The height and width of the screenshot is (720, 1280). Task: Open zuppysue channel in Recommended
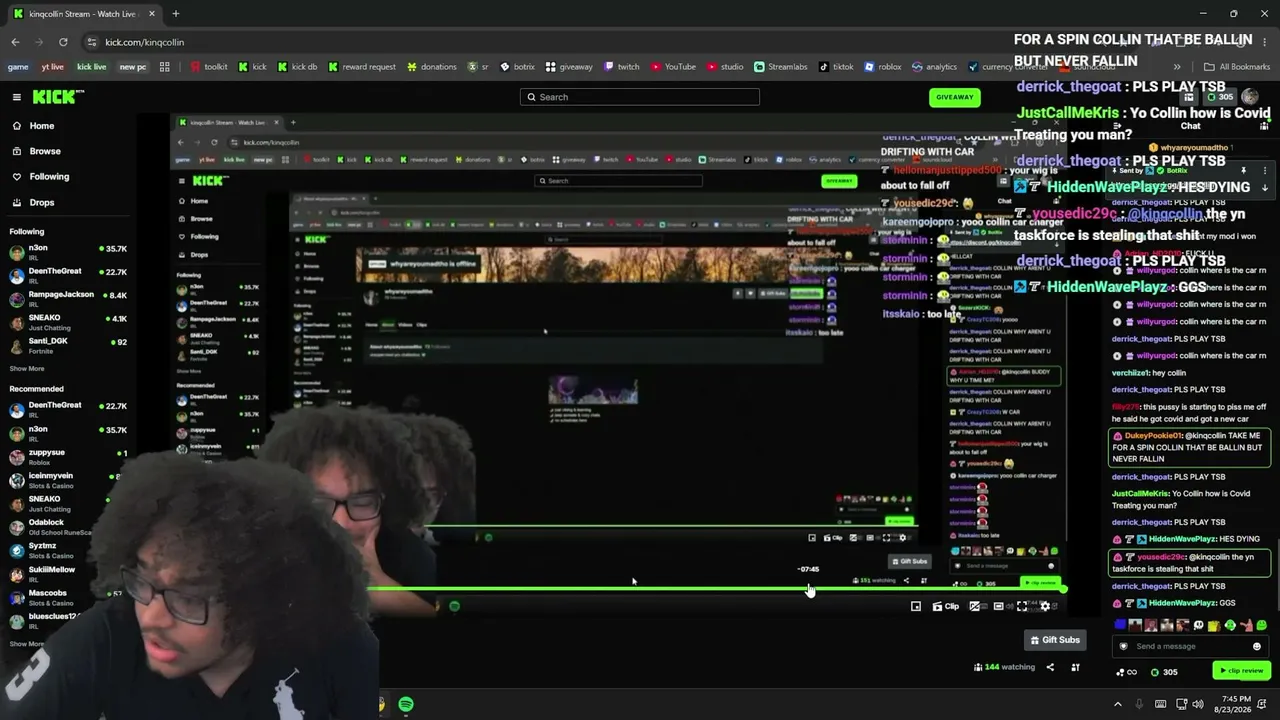(x=68, y=457)
